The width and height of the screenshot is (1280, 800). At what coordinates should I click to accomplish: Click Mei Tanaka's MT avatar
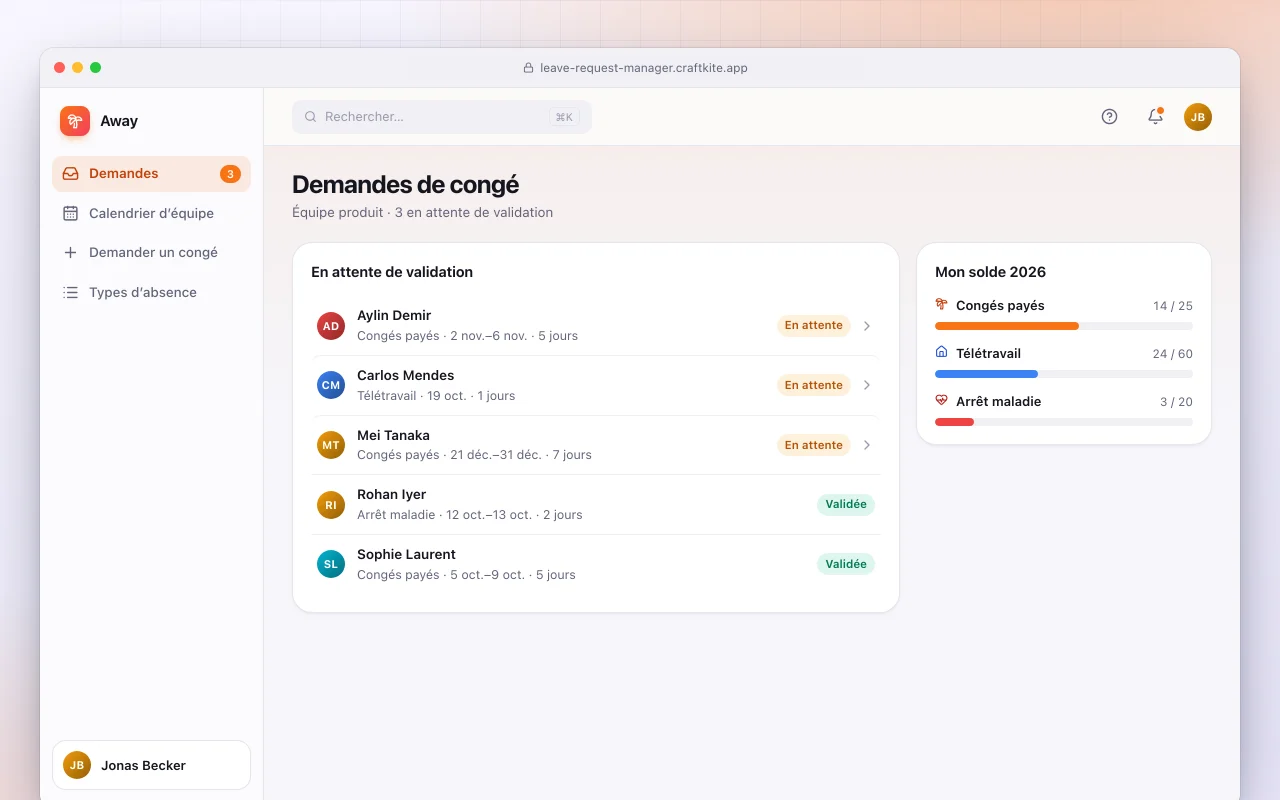coord(331,445)
